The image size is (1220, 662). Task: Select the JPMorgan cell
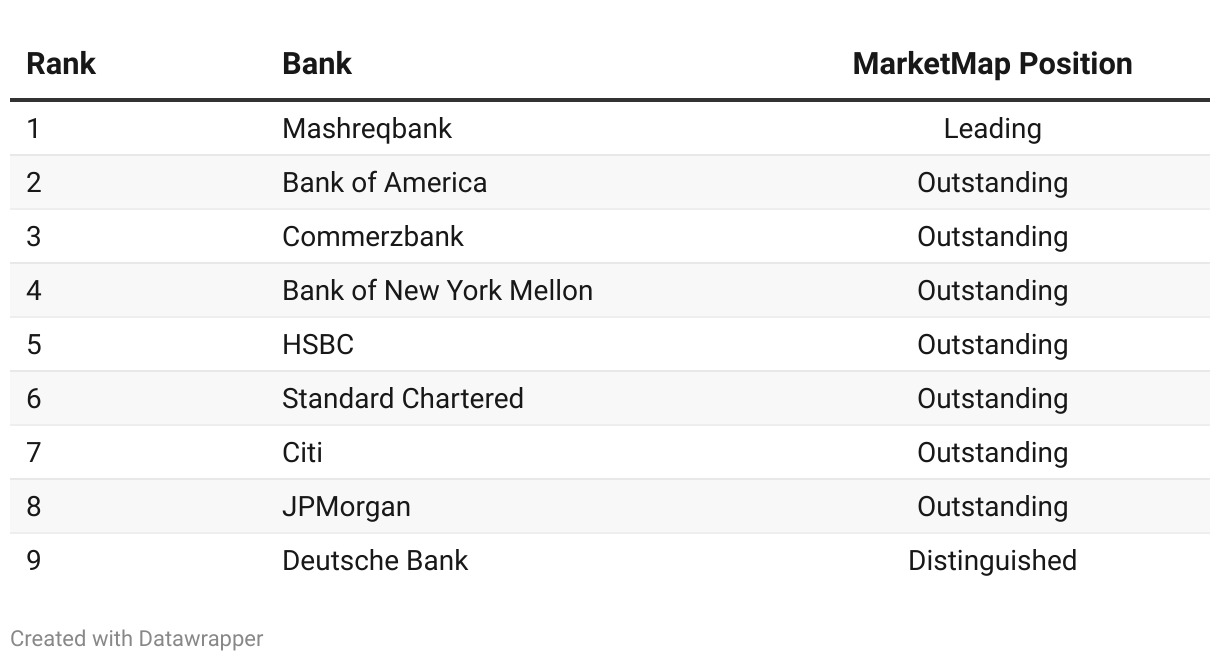346,507
